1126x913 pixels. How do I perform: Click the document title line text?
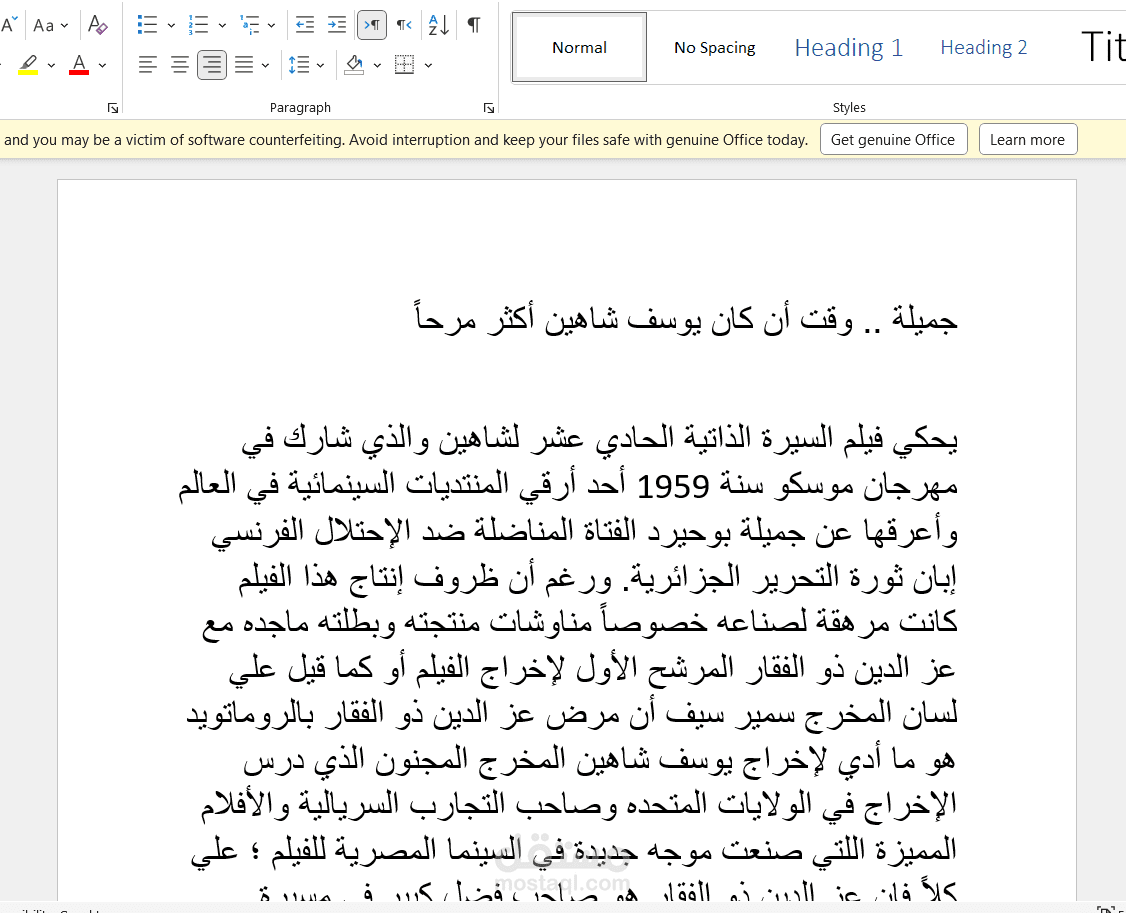pos(686,319)
